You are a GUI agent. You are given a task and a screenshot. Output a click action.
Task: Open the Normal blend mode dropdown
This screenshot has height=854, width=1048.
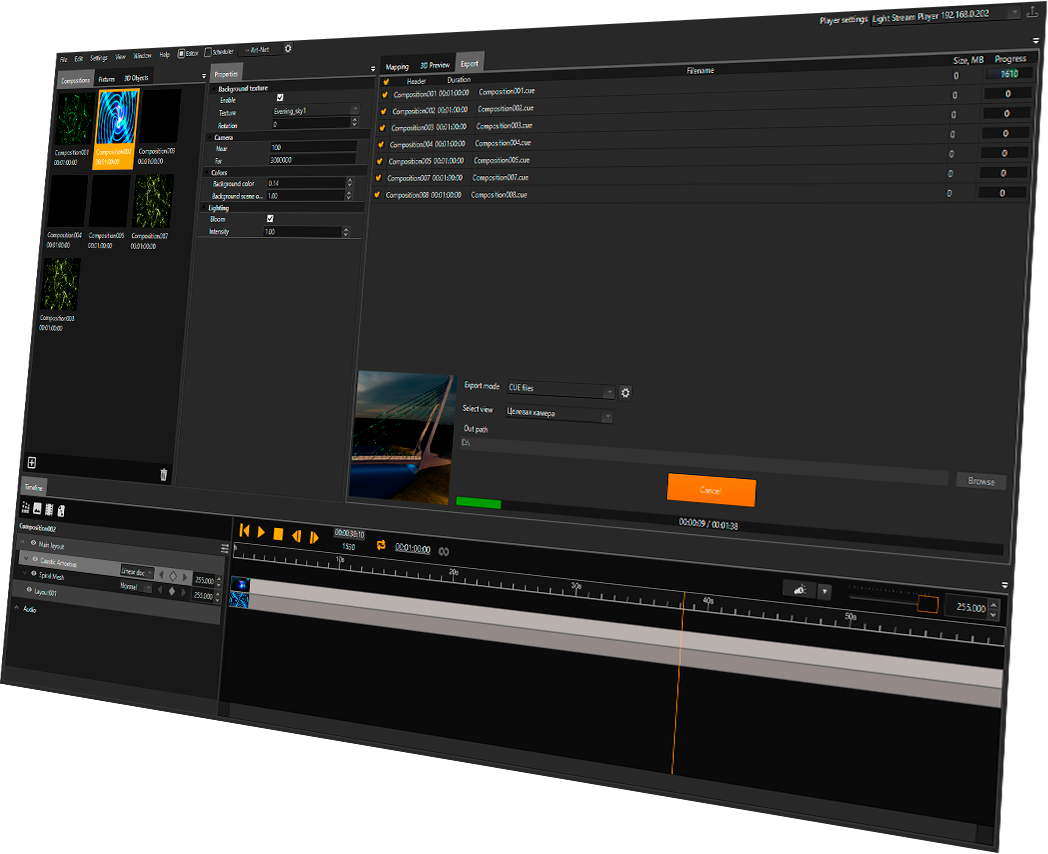pyautogui.click(x=136, y=587)
